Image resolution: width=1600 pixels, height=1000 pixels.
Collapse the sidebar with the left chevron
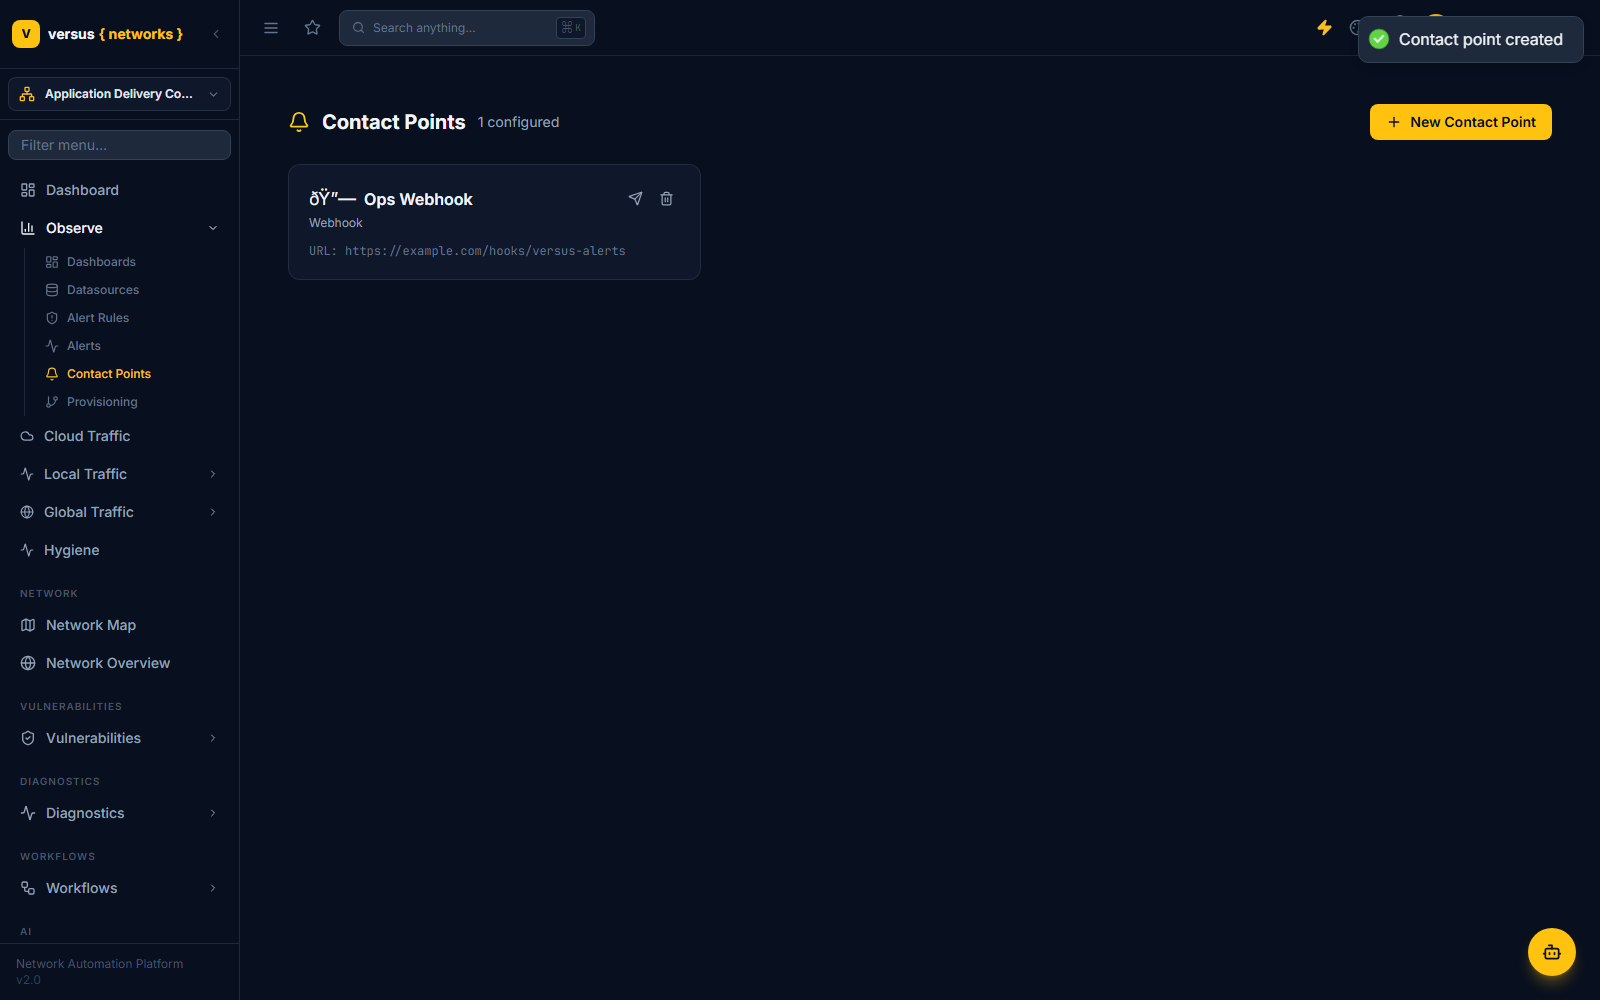coord(216,34)
